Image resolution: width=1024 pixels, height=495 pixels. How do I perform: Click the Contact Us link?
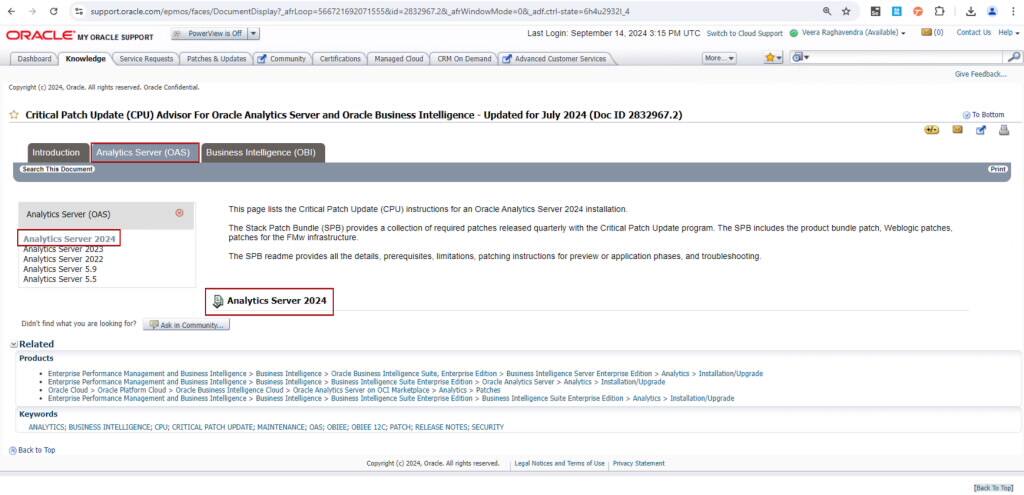[x=973, y=33]
